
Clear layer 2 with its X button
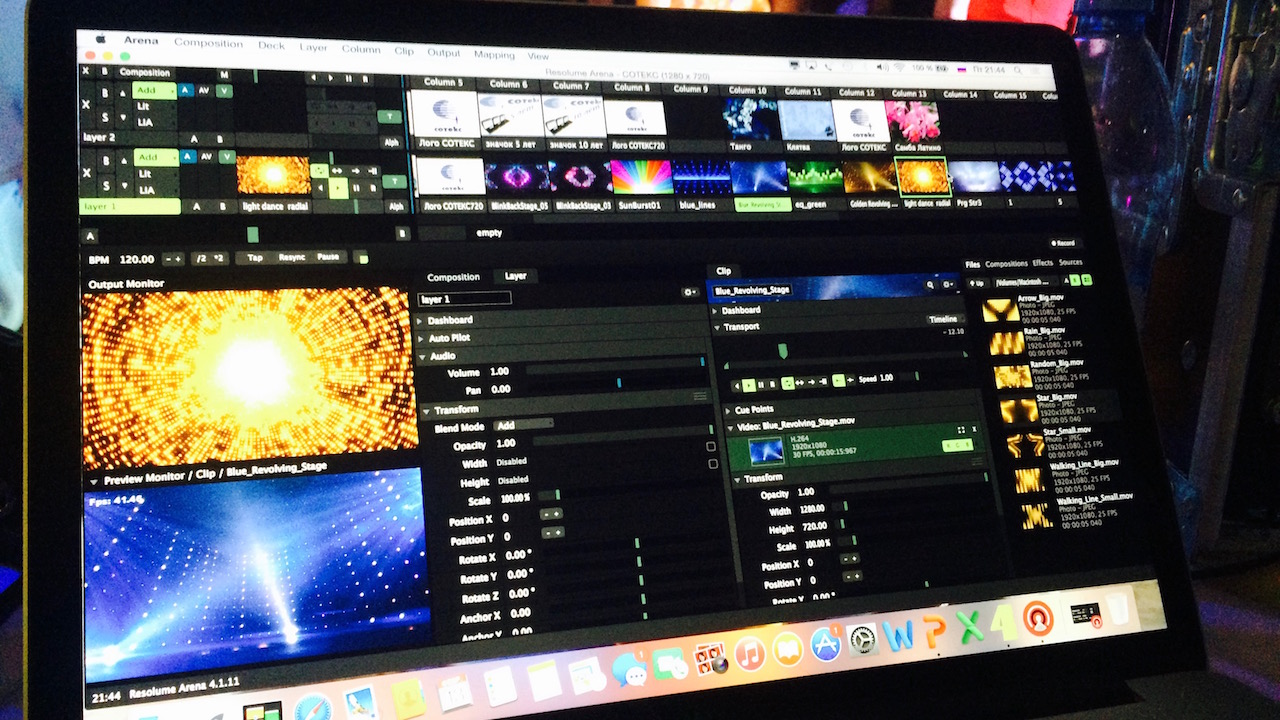86,105
